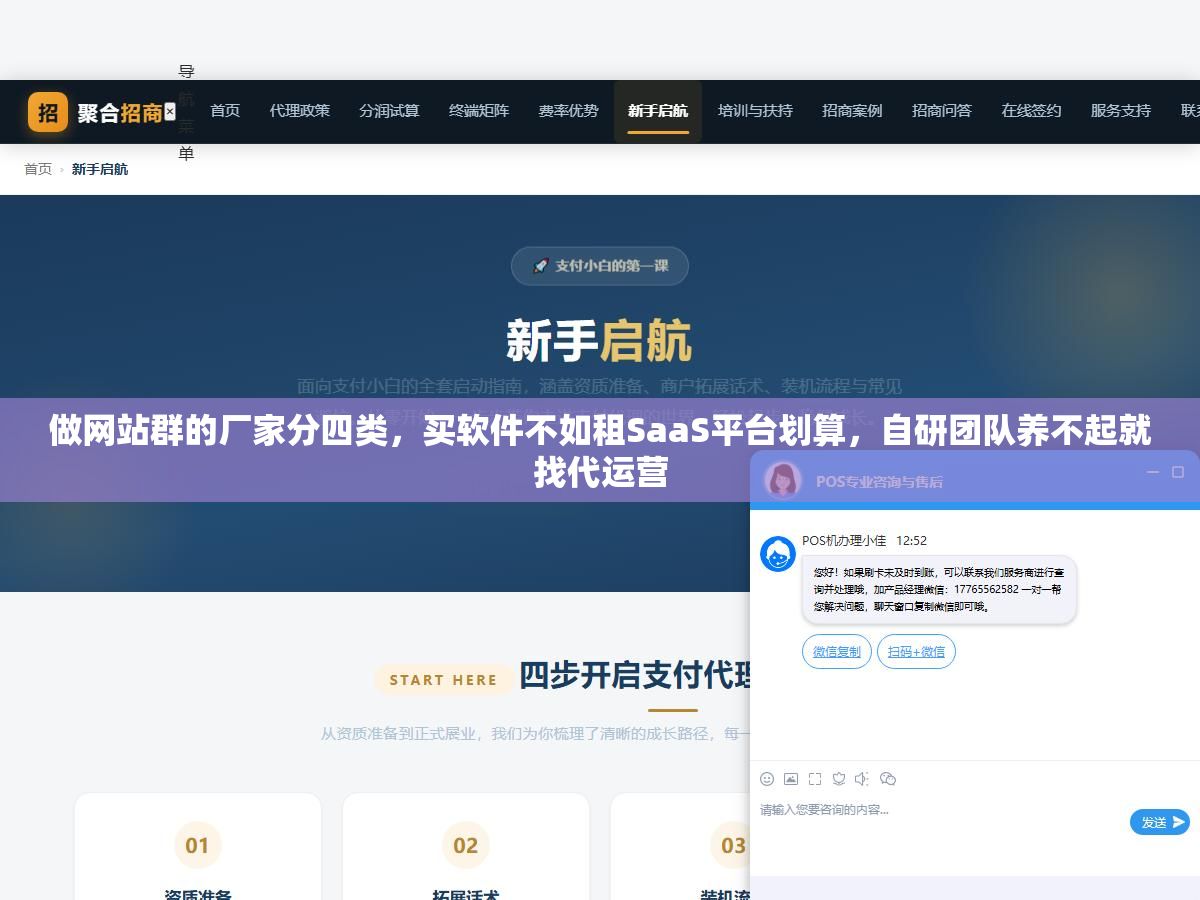This screenshot has height=900, width=1200.
Task: Toggle the chat sound speaker icon
Action: (x=863, y=779)
